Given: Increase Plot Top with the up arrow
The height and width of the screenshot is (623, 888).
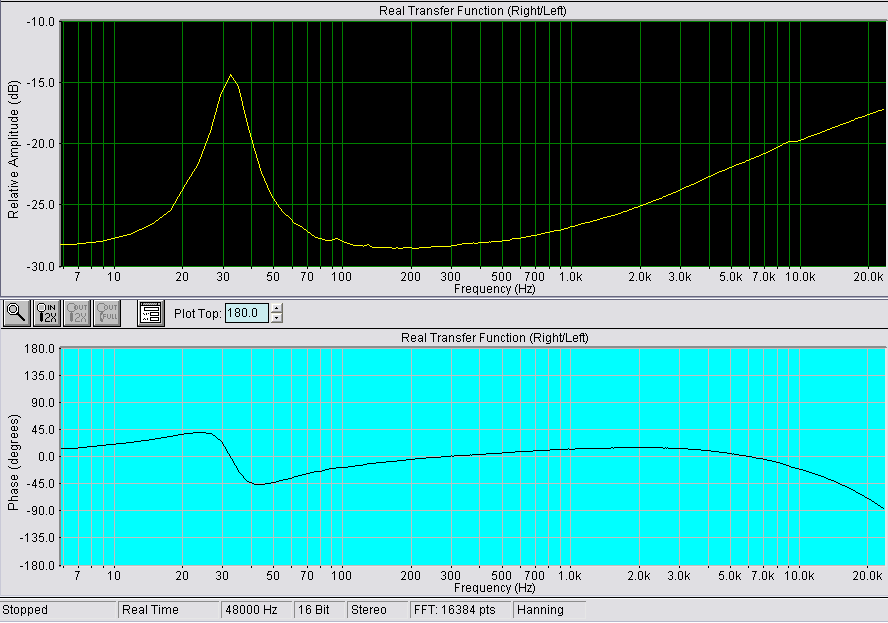Looking at the screenshot, I should [x=276, y=309].
